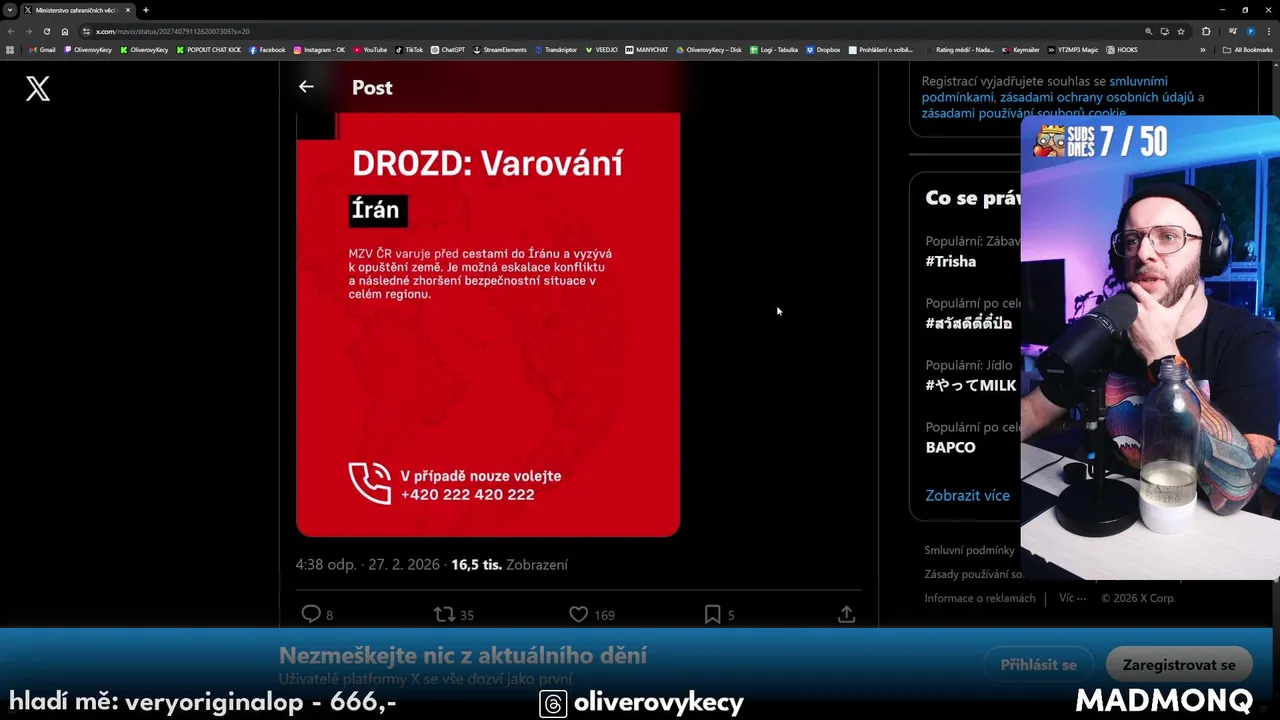The image size is (1280, 720).
Task: Open the All Bookmarks folder
Action: tap(1247, 49)
